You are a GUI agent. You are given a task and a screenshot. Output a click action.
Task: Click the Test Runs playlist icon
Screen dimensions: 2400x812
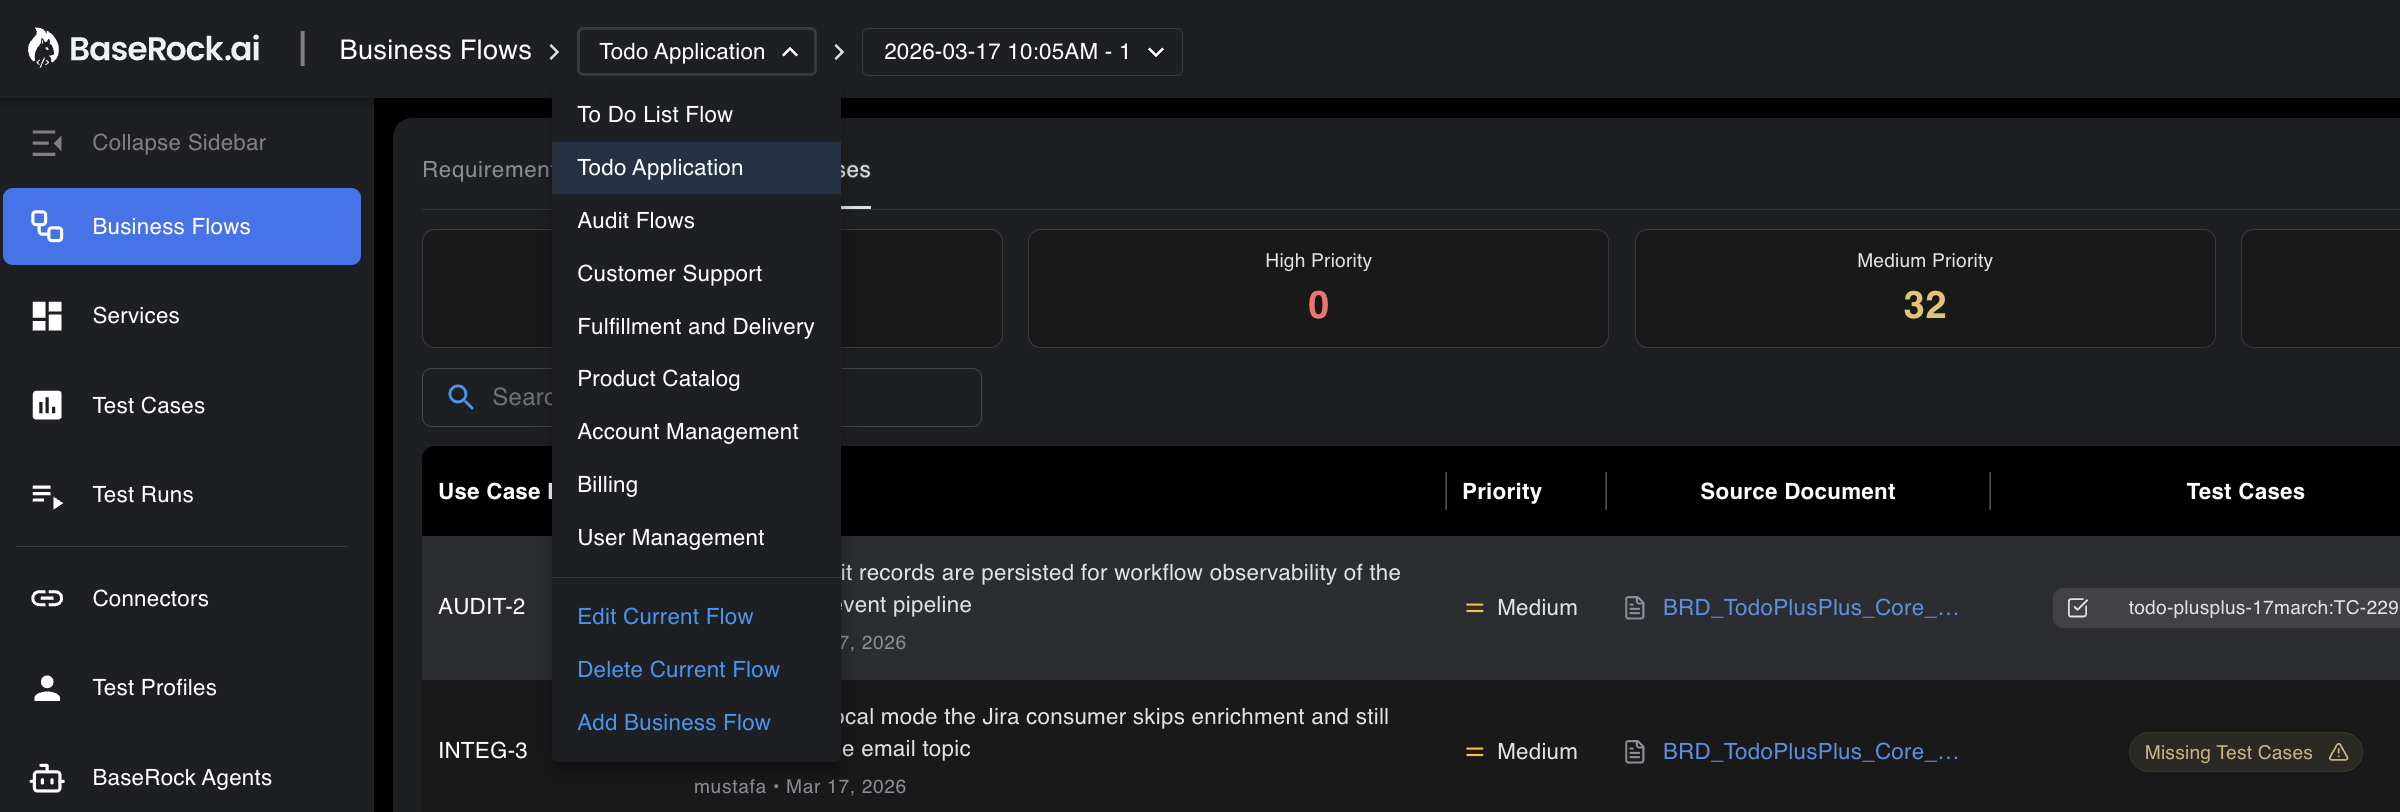[x=47, y=495]
